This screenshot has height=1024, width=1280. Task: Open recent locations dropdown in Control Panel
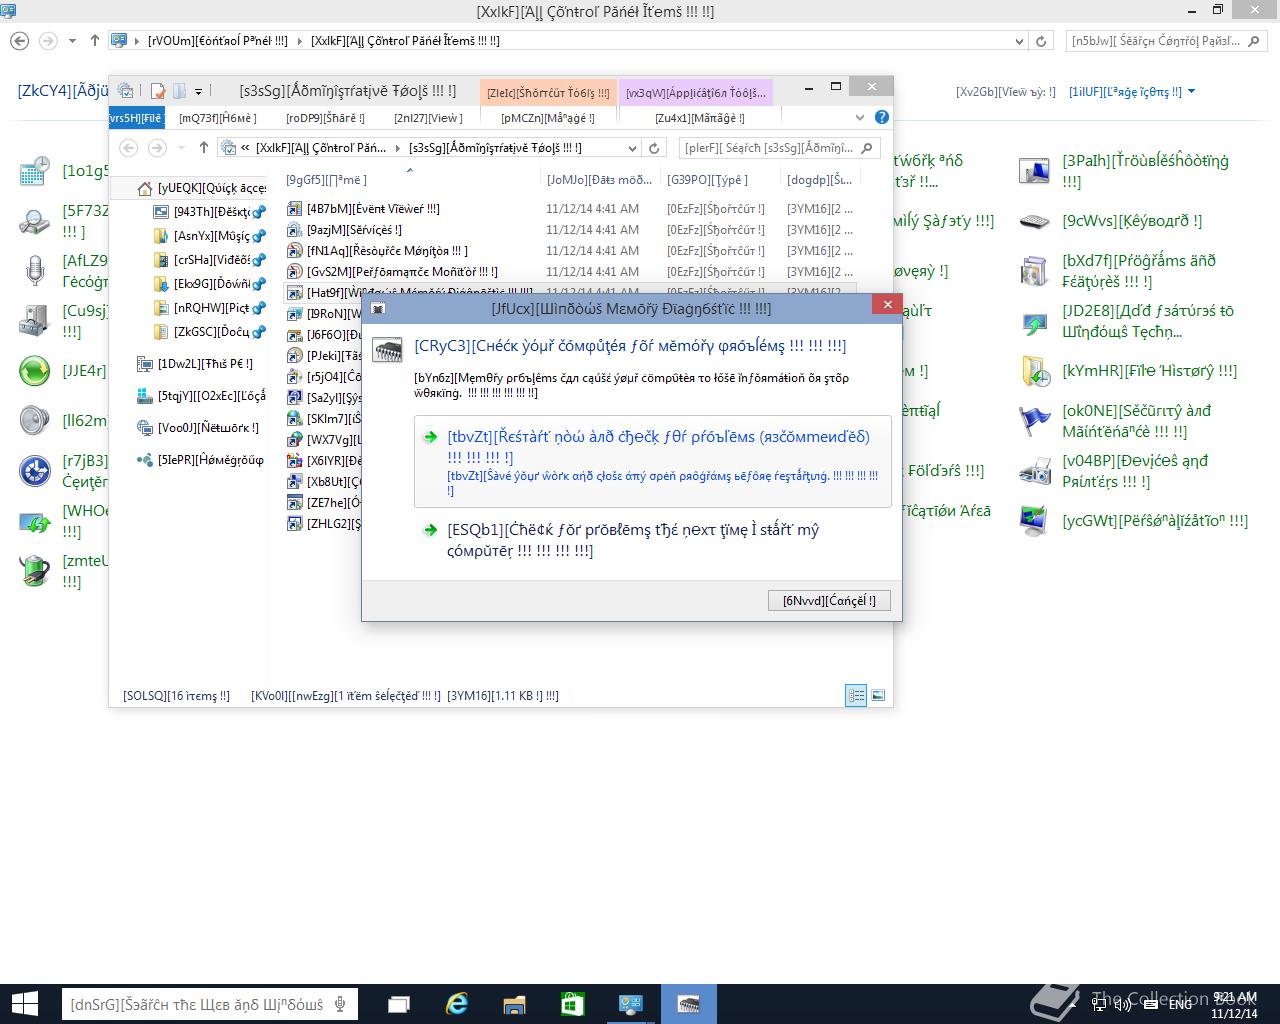pos(72,41)
